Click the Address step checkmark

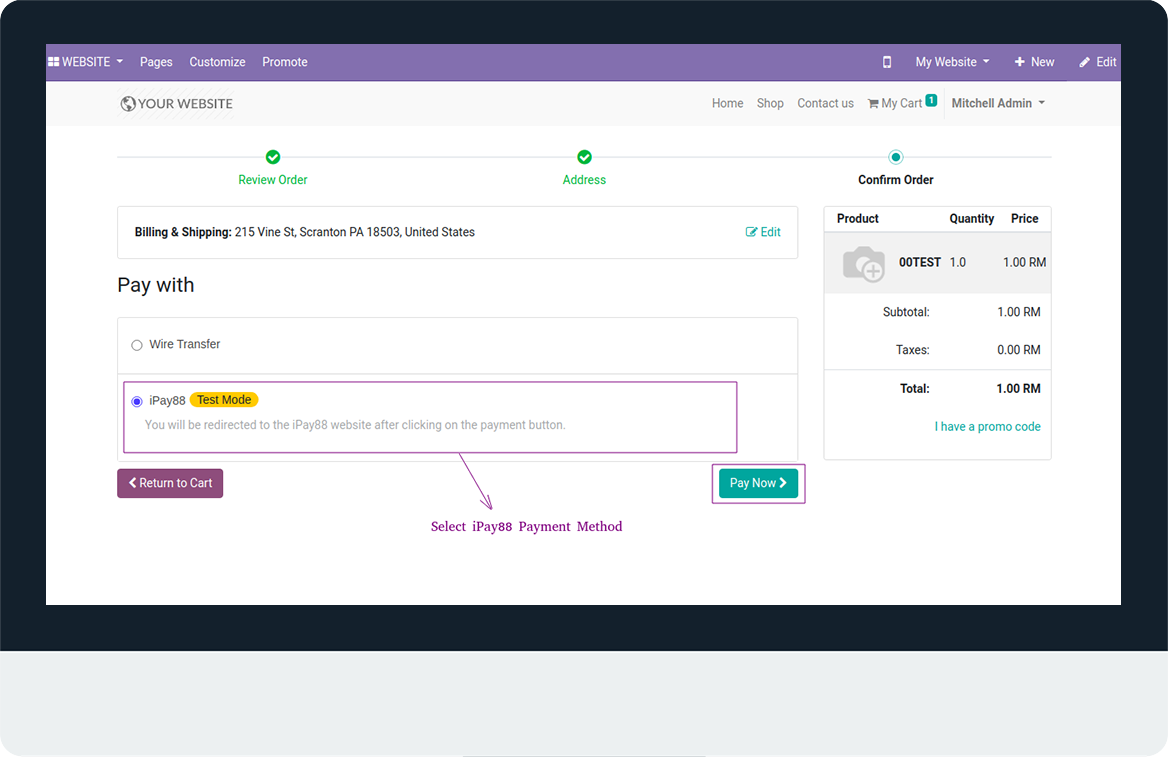pos(585,157)
